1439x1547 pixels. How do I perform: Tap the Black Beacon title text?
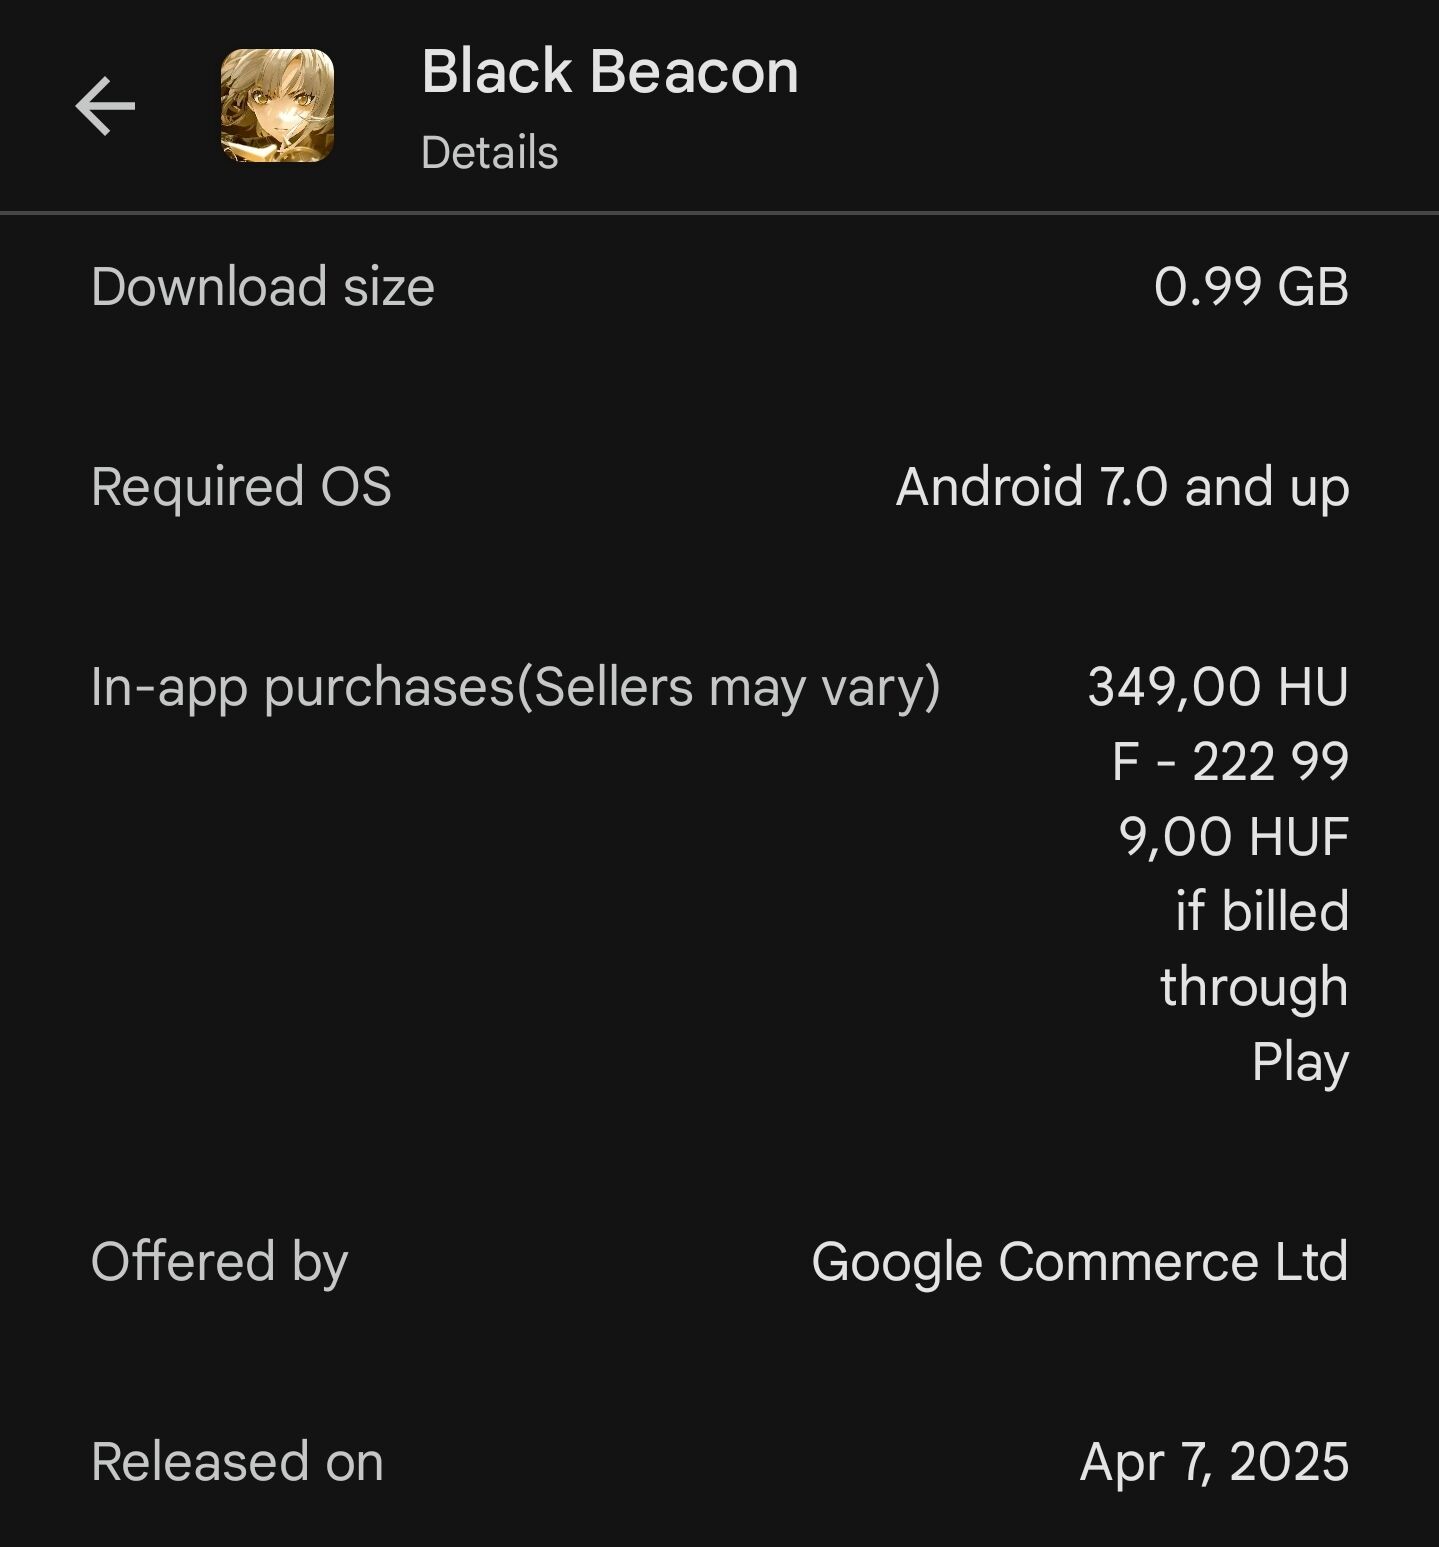610,72
